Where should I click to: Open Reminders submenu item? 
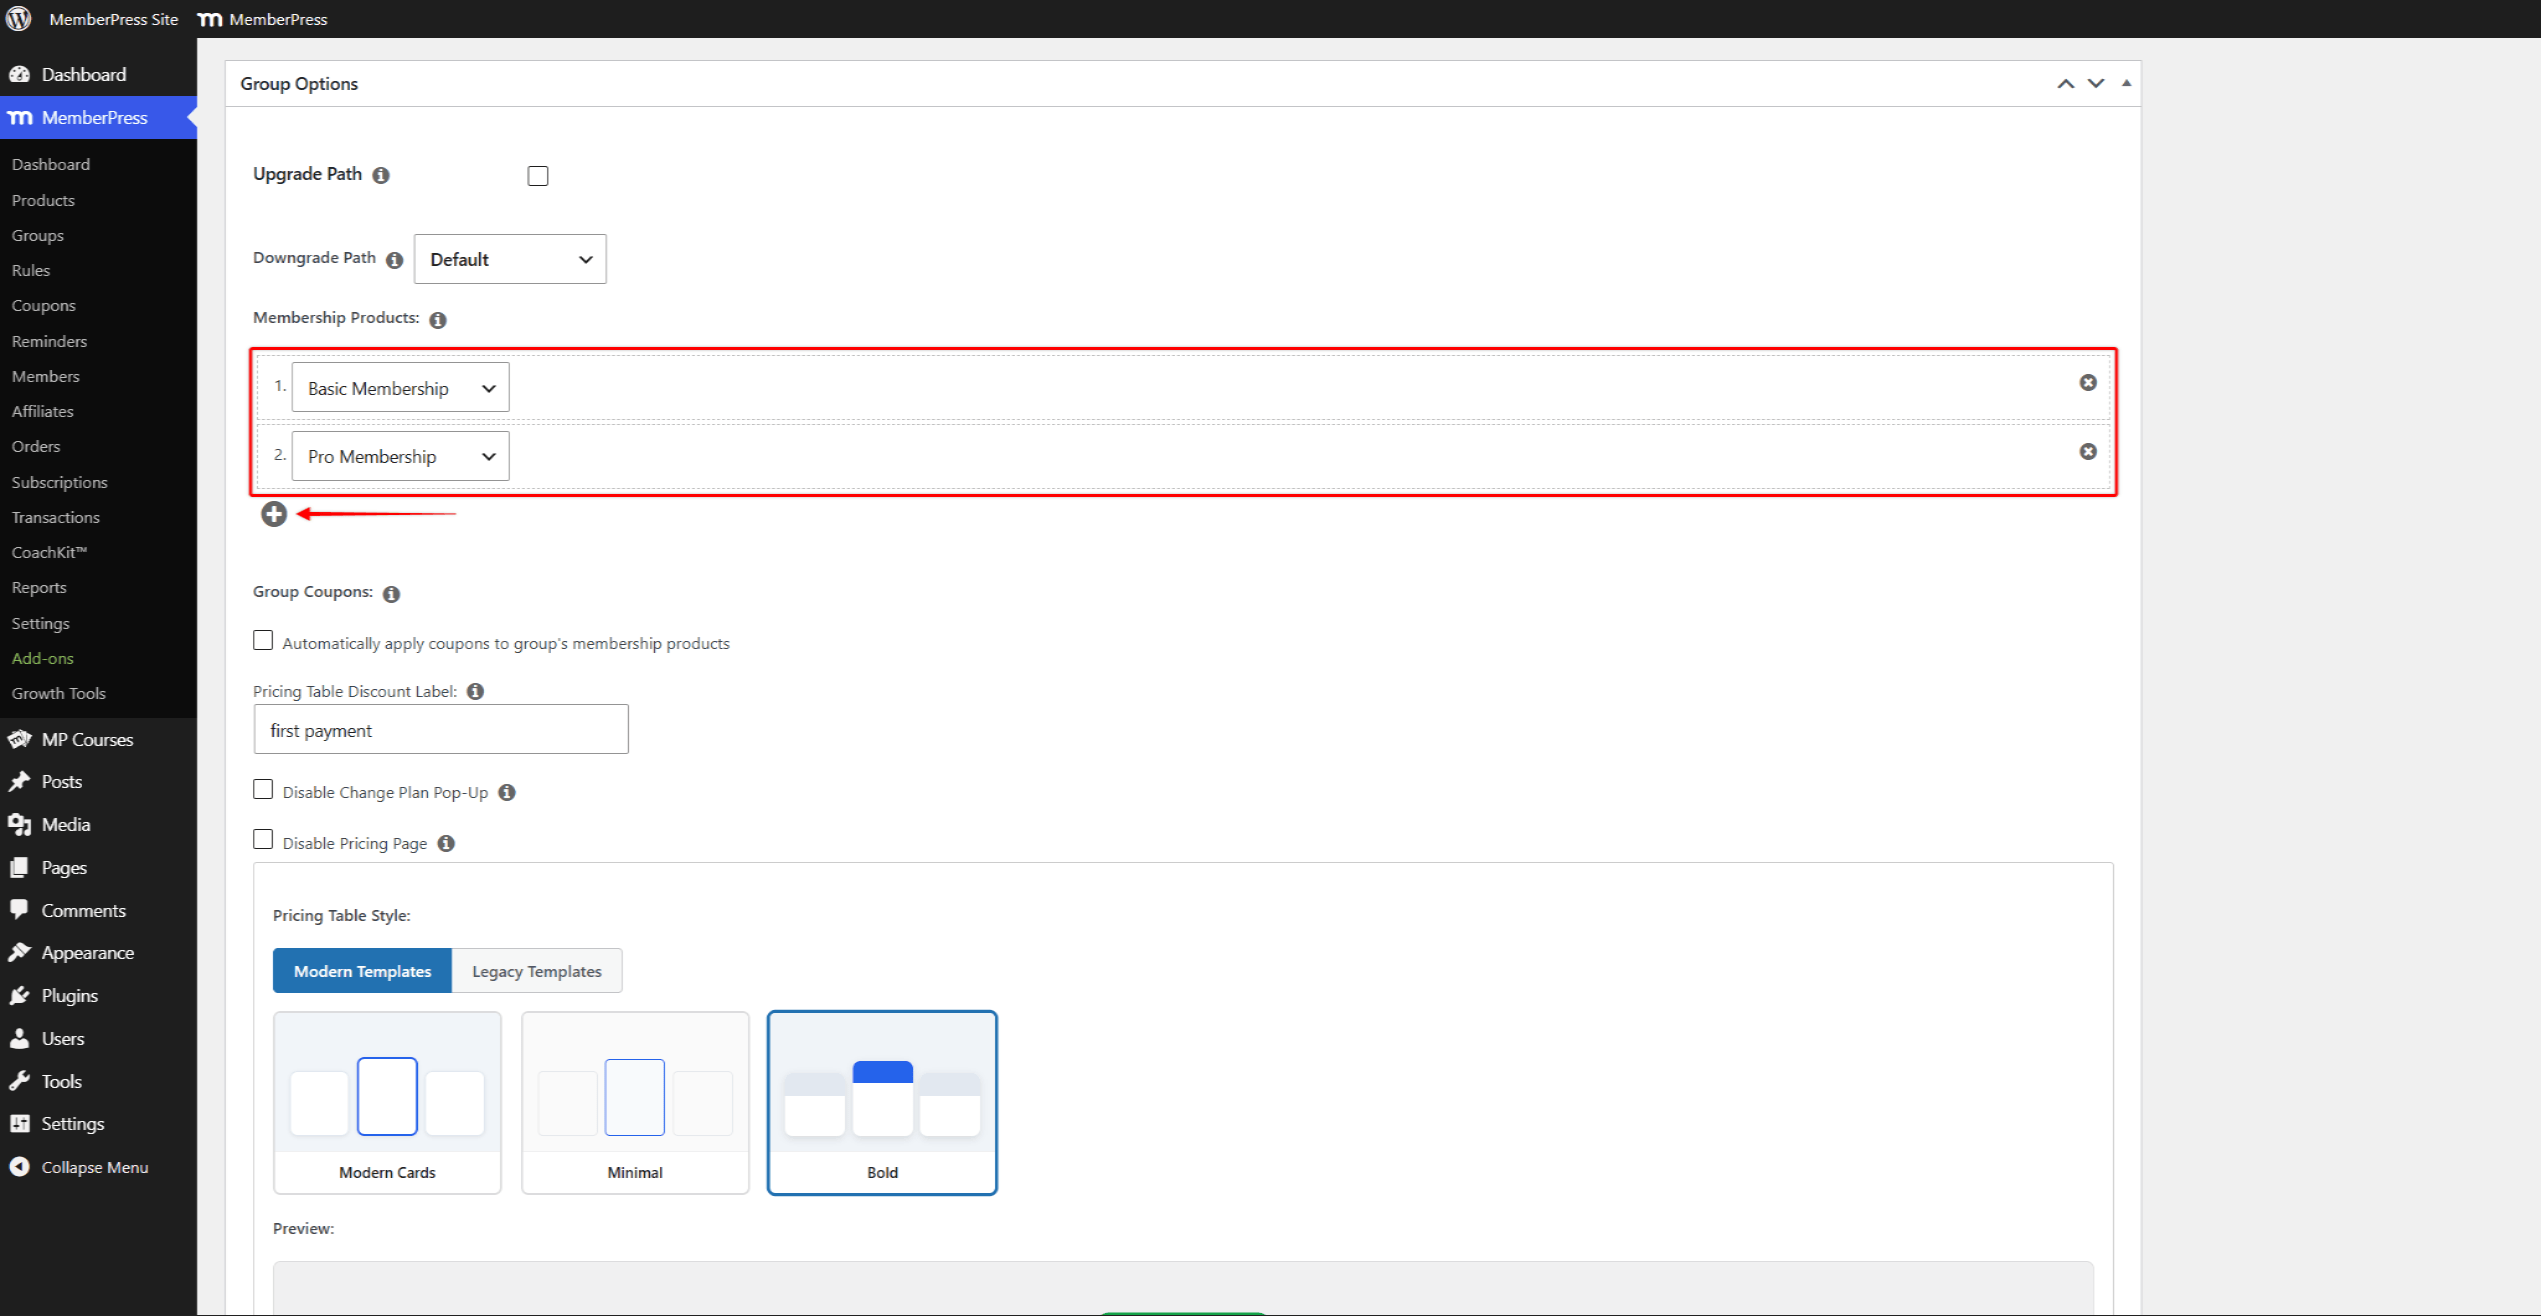[50, 341]
